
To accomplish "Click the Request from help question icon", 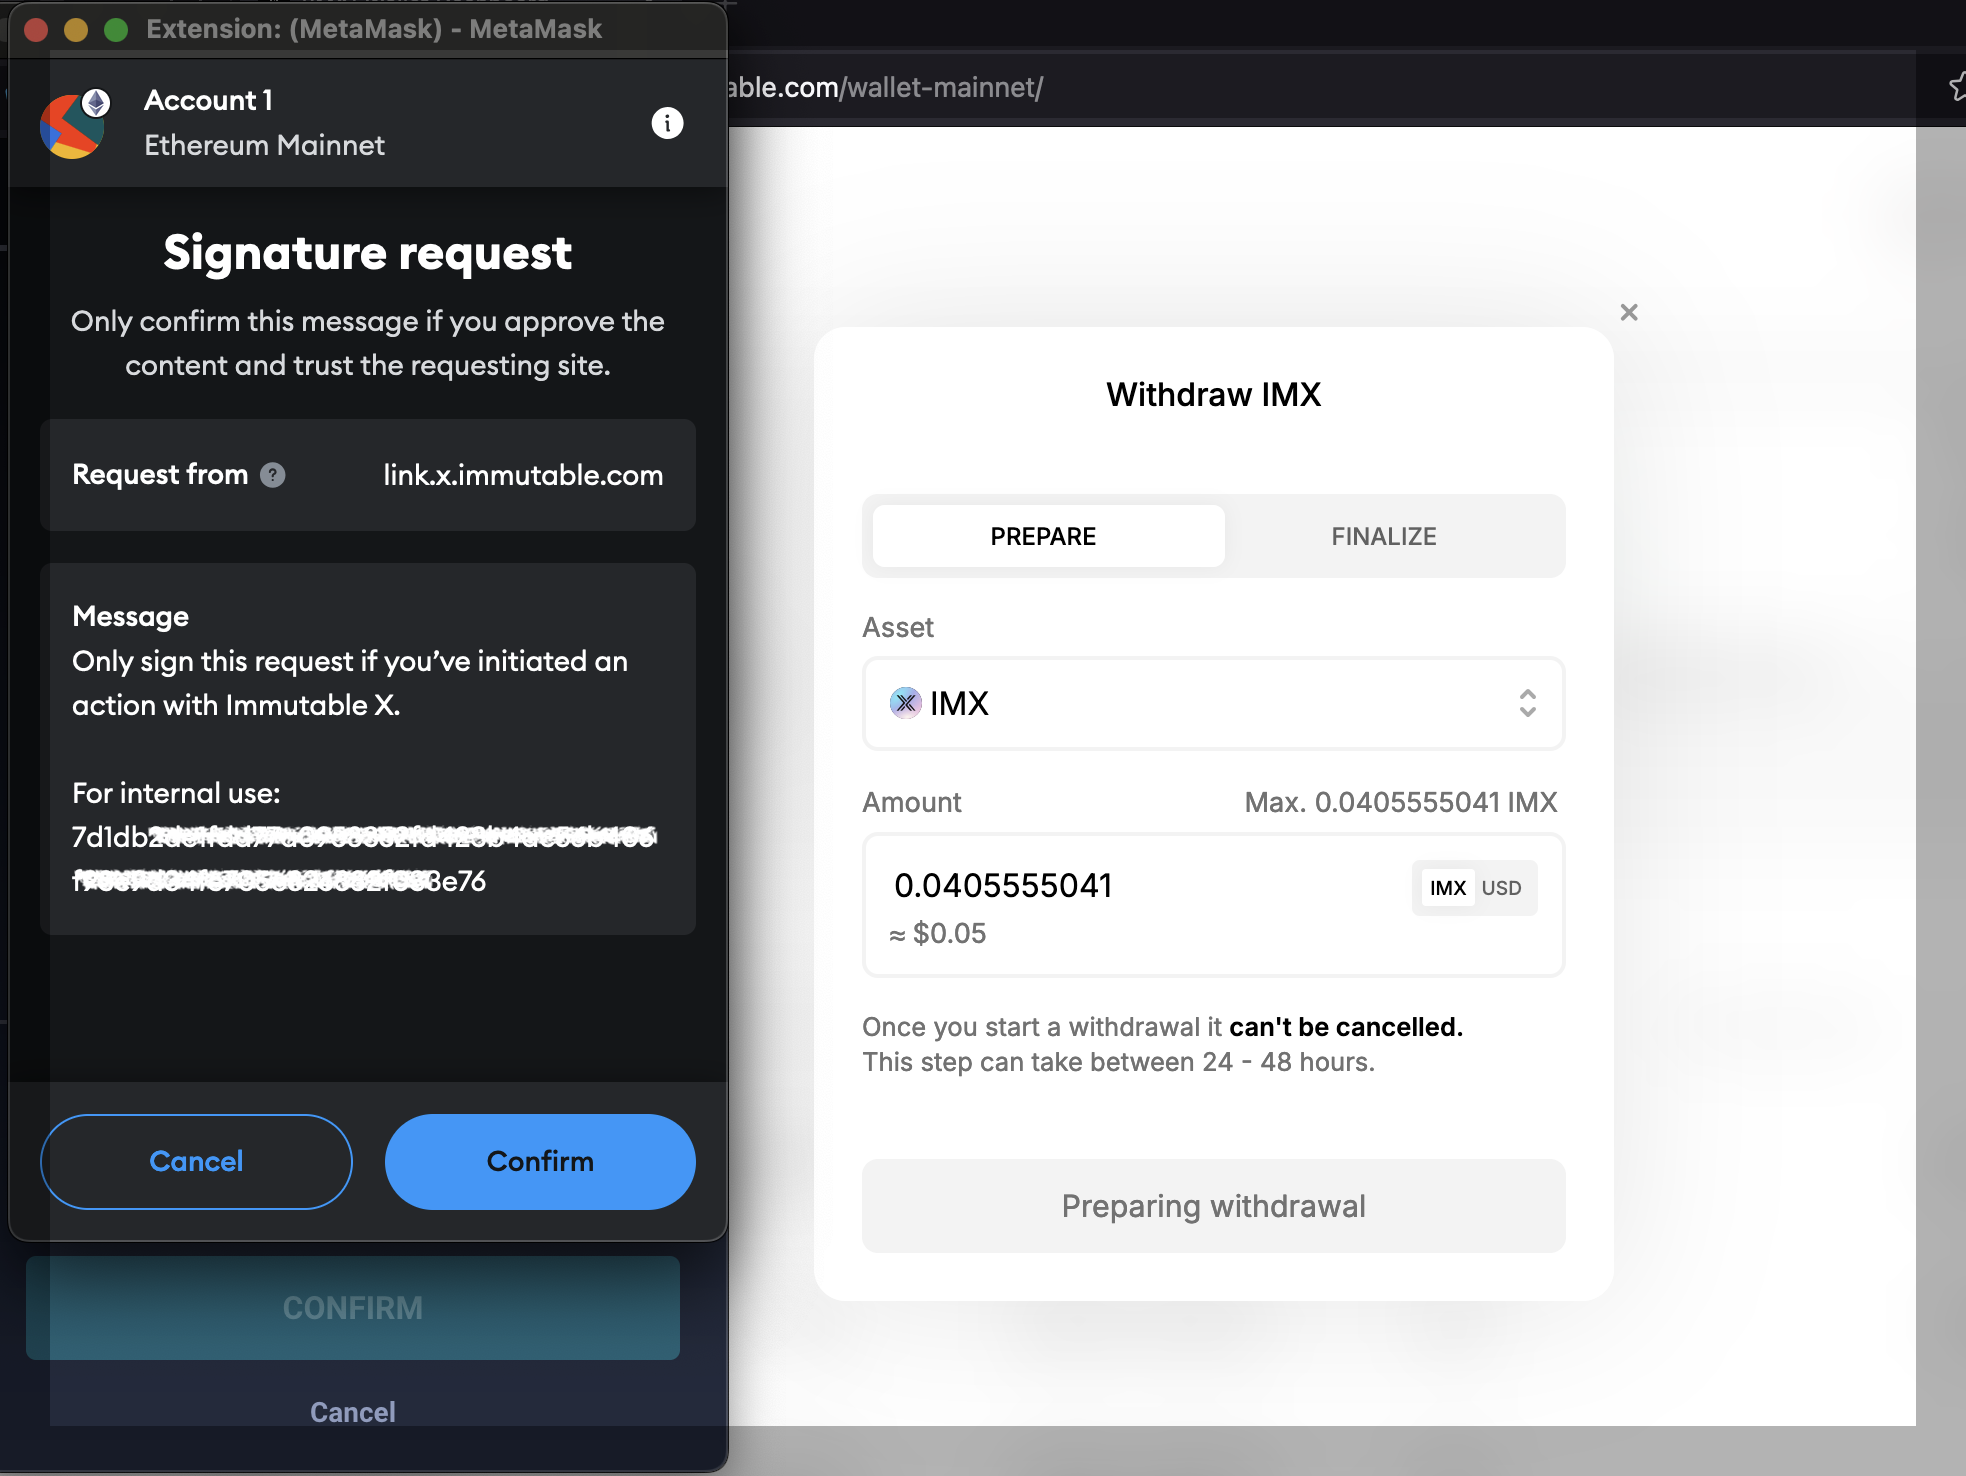I will tap(273, 475).
